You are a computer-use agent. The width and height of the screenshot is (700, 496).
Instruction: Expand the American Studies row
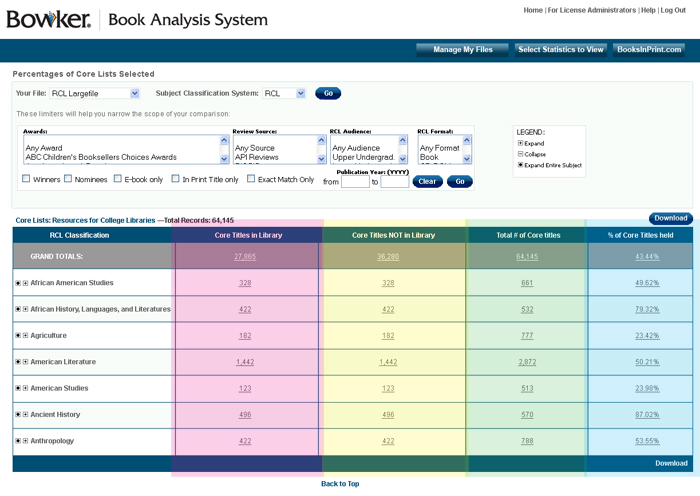point(25,388)
